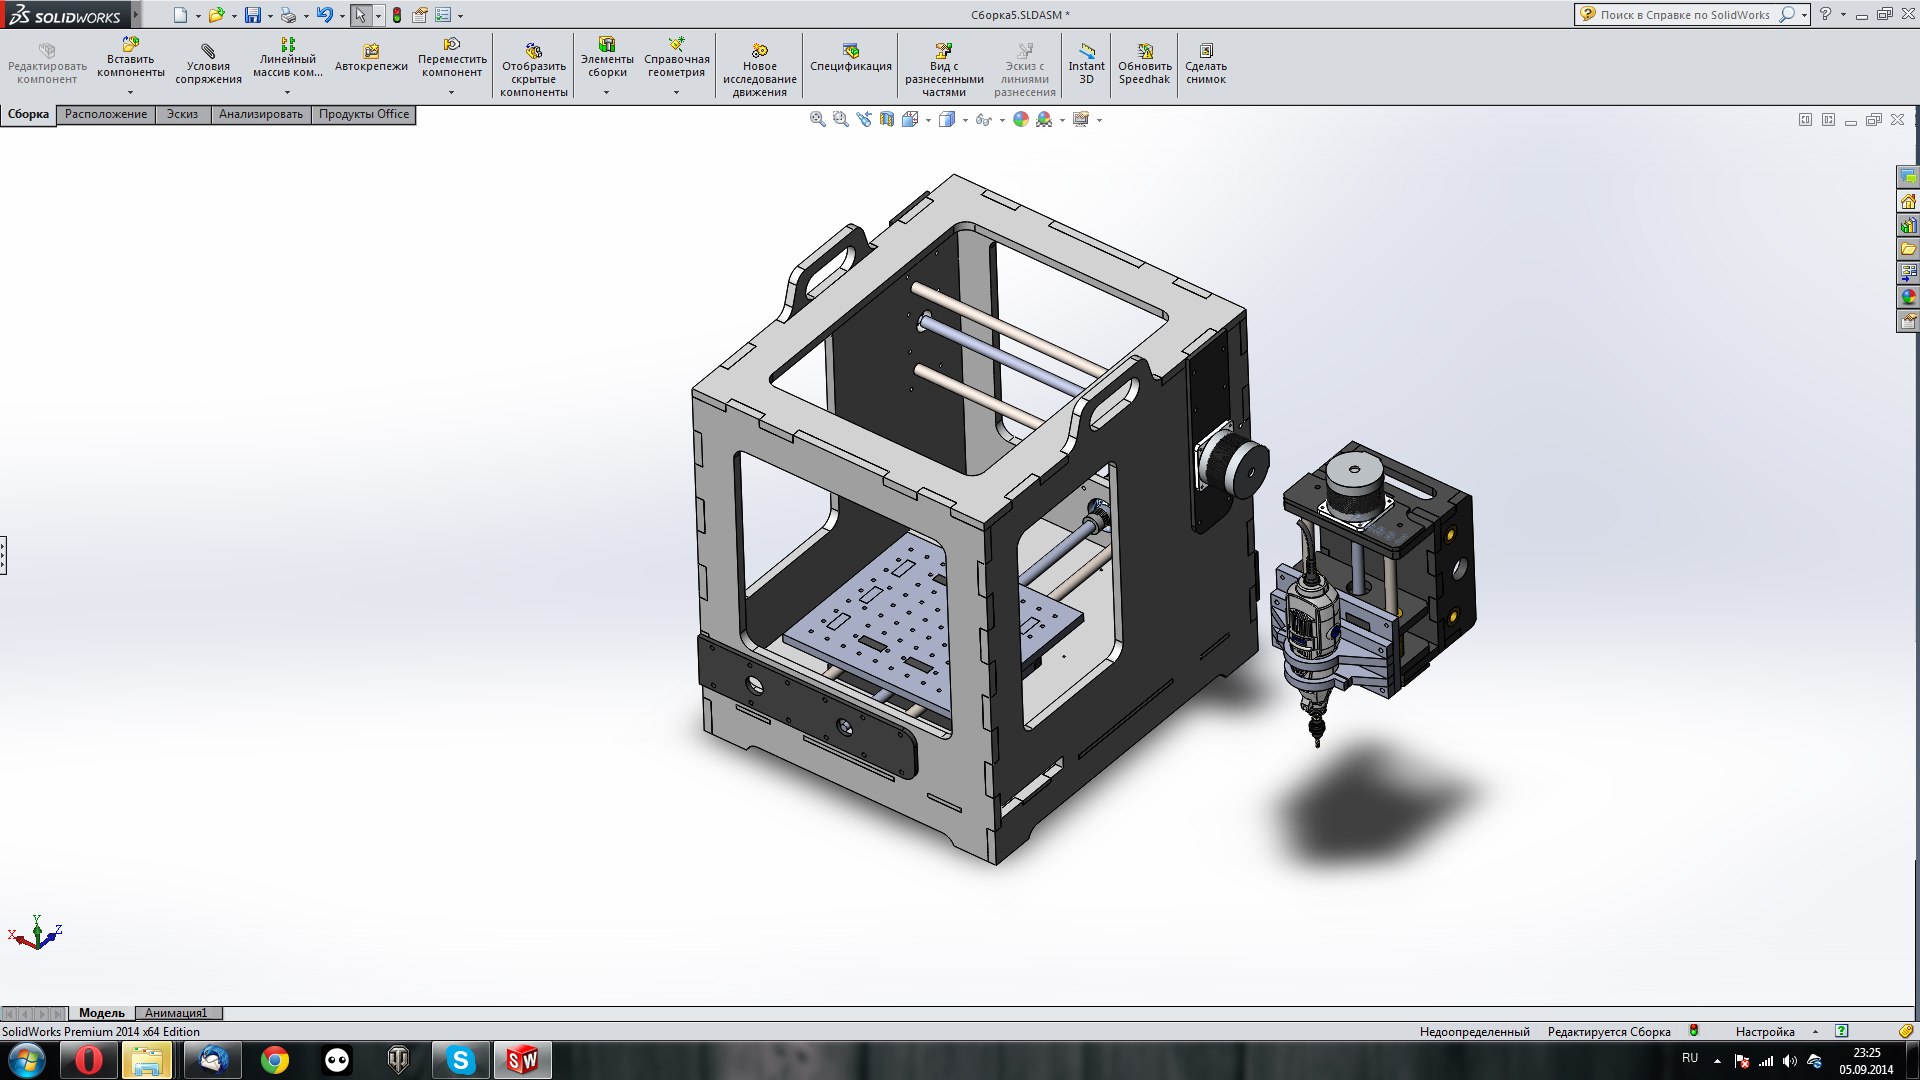Screen dimensions: 1920x1080
Task: Click Сделать снимок button
Action: 1205,64
